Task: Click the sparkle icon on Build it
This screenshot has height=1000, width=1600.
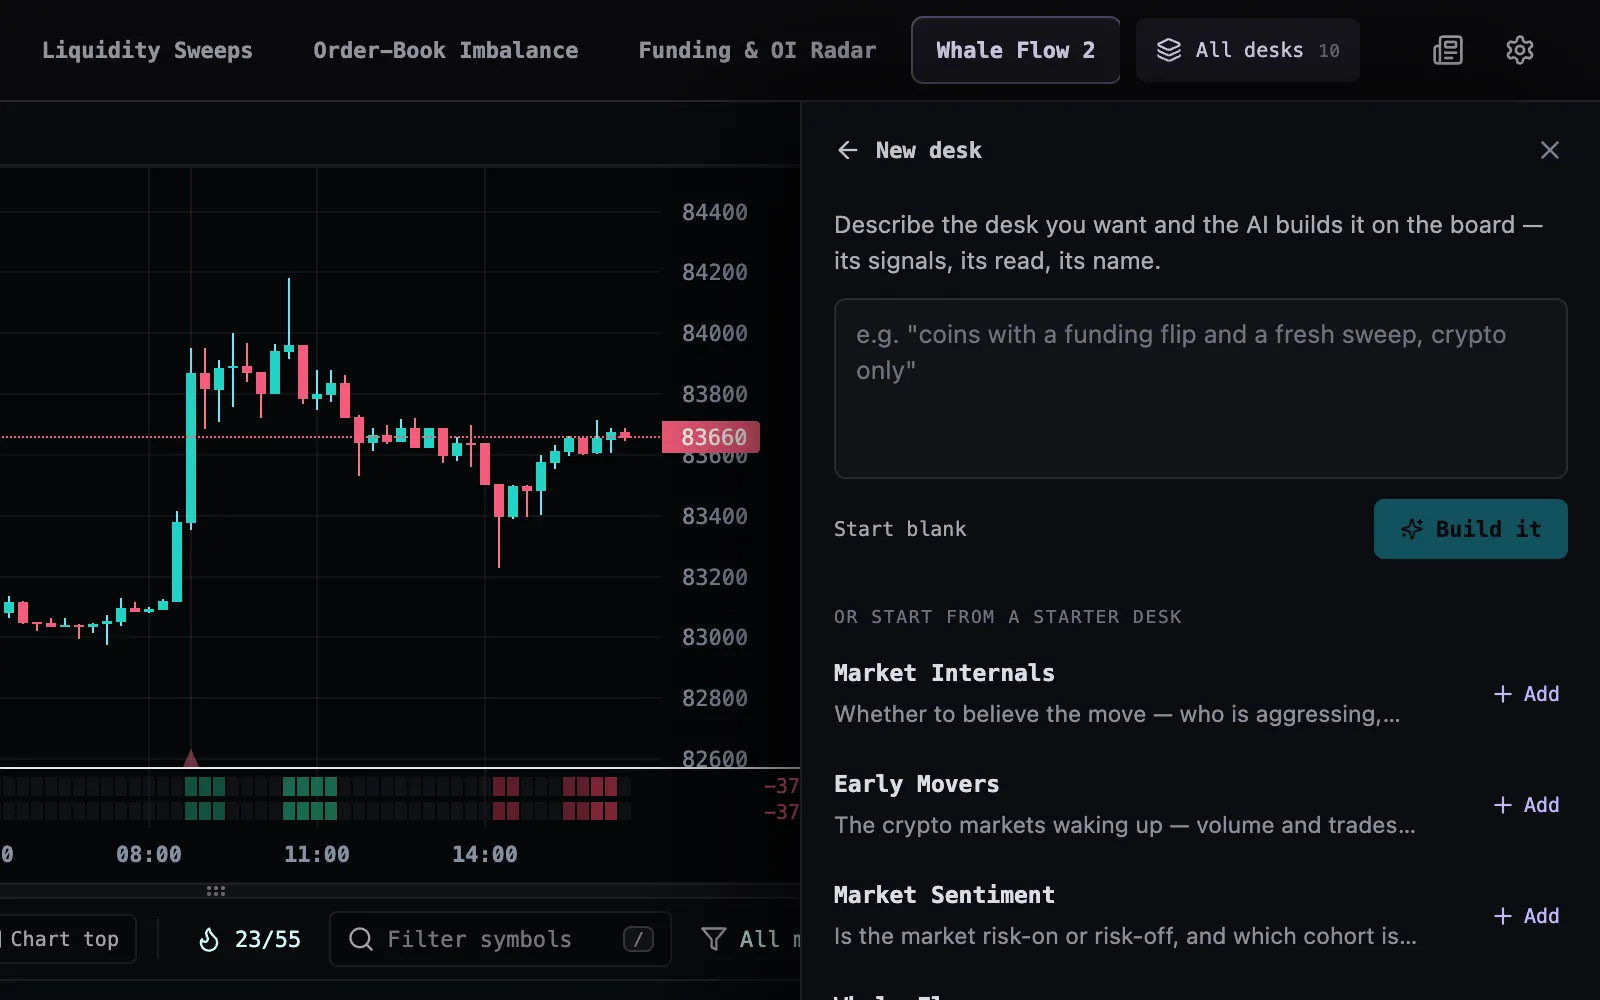Action: point(1412,529)
